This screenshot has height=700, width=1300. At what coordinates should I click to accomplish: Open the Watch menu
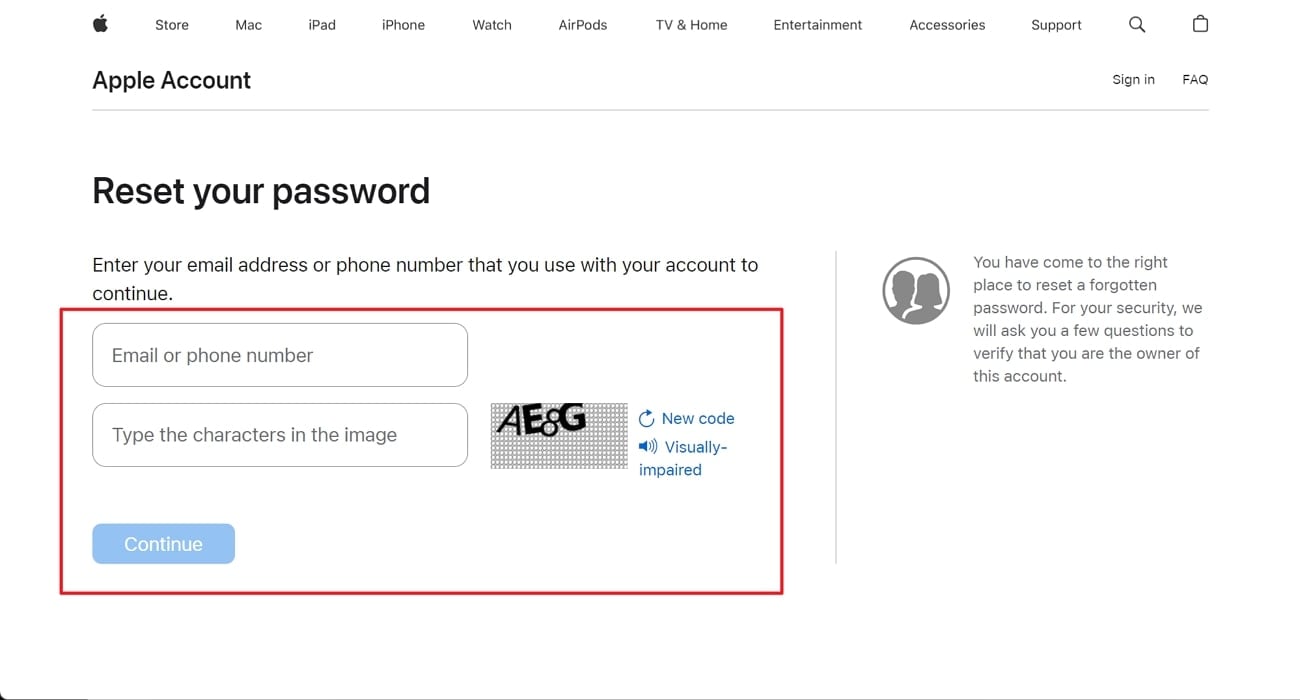[x=492, y=25]
